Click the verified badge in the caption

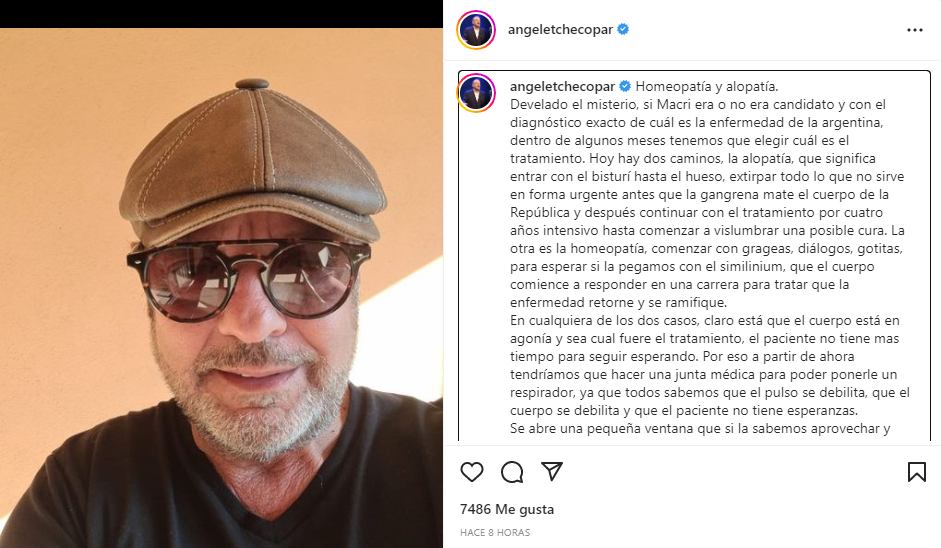click(625, 86)
